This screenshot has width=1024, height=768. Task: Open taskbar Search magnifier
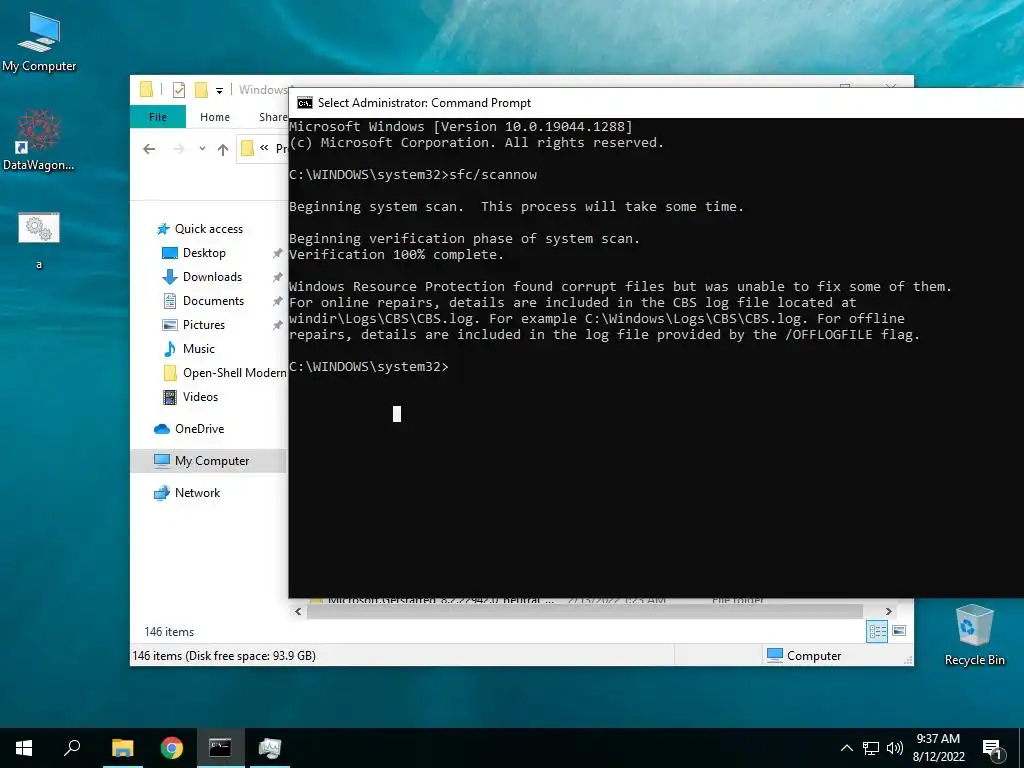(x=72, y=748)
